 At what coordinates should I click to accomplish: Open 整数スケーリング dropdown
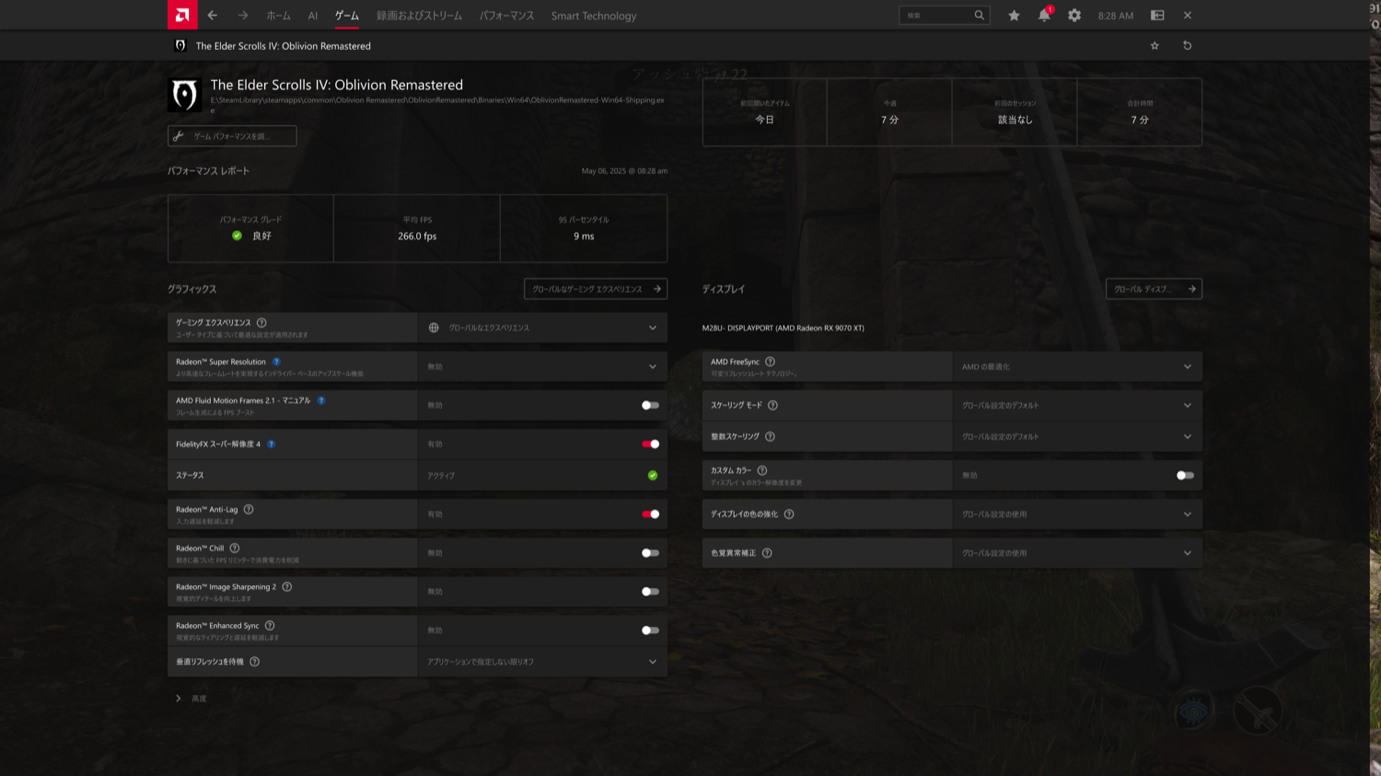pyautogui.click(x=1077, y=436)
